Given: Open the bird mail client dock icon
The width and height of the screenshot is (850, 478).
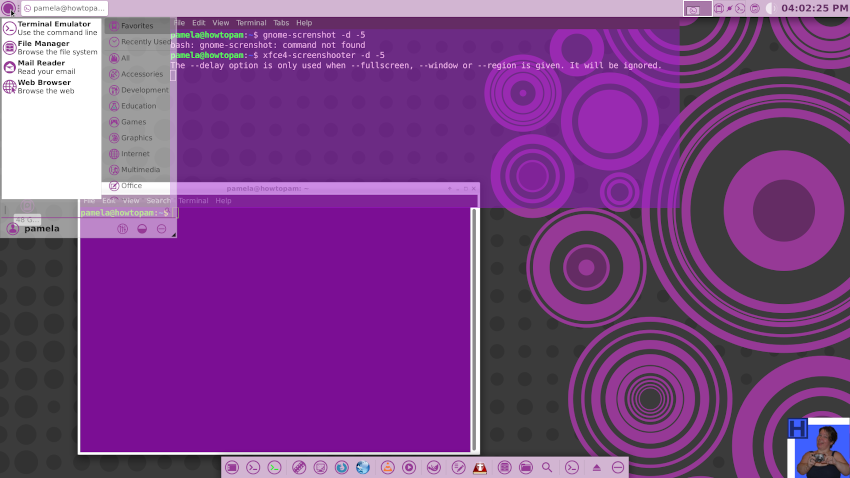Looking at the screenshot, I should pos(434,467).
